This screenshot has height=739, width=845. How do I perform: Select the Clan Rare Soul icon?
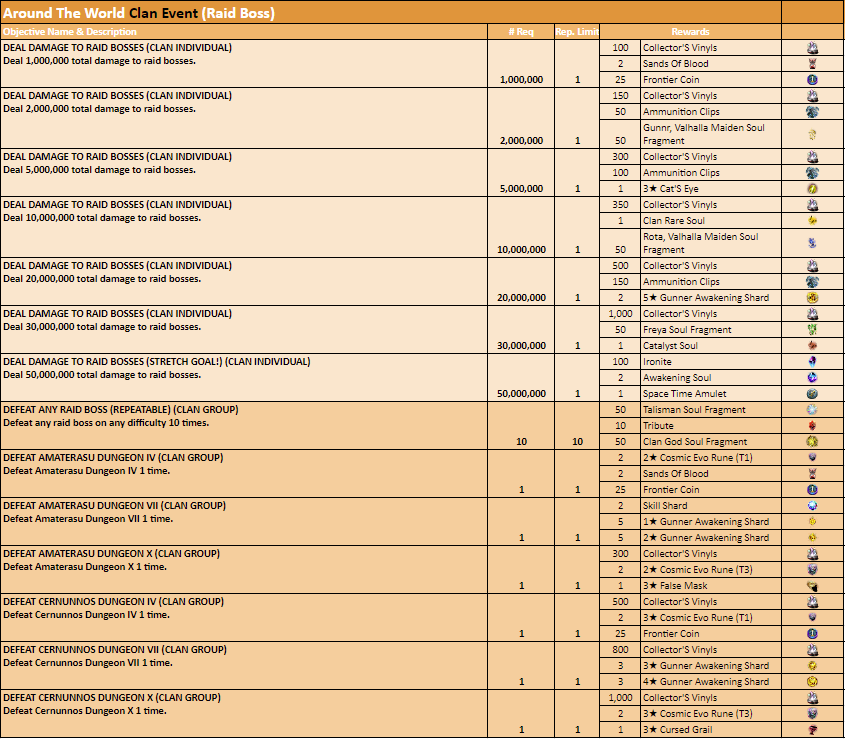point(812,221)
